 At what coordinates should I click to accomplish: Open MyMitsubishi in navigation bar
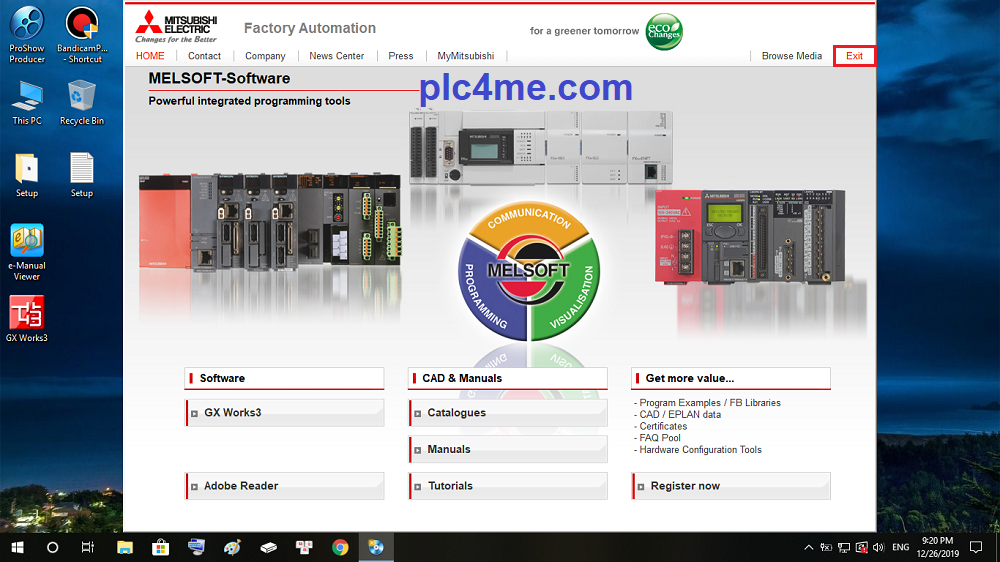(465, 56)
